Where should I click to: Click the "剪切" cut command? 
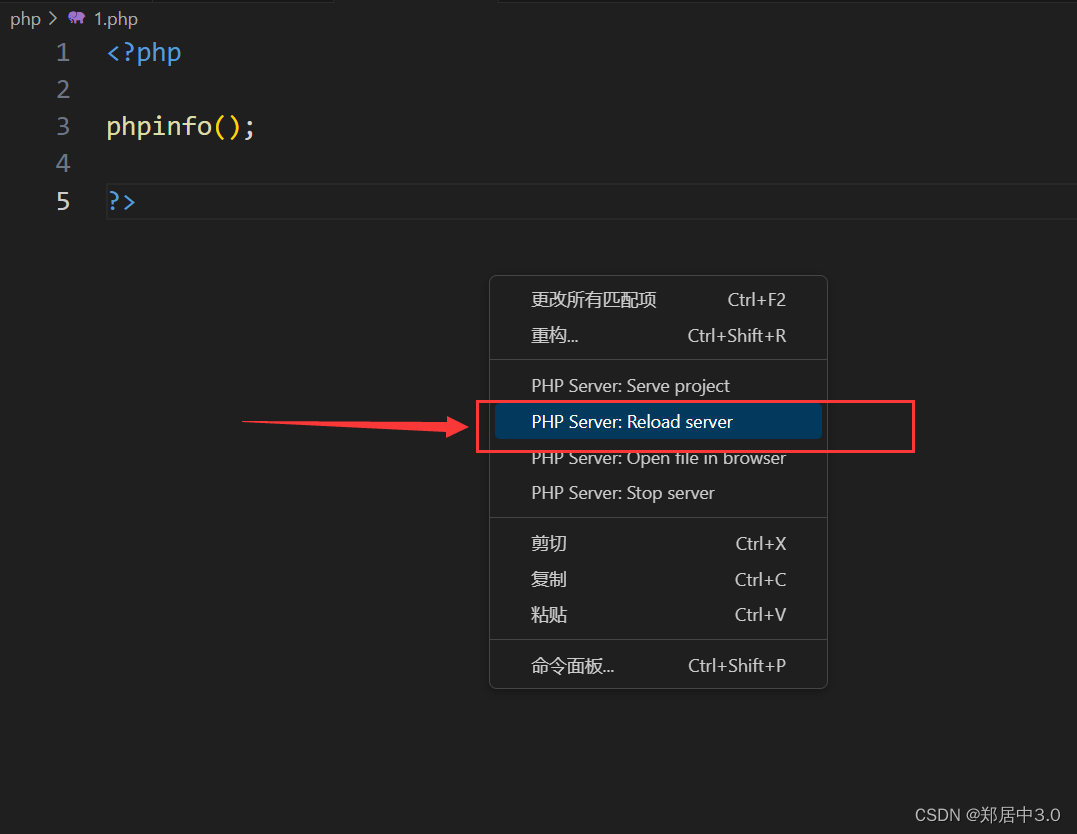(x=548, y=543)
